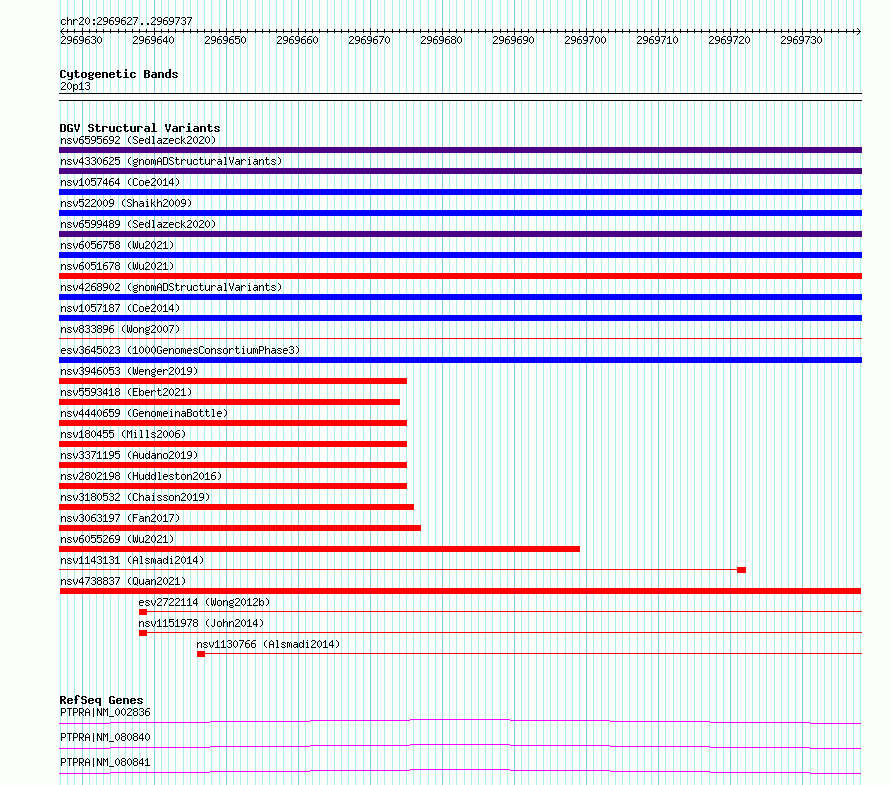Viewport: 890px width, 785px height.
Task: Open variant nsv1143131 (Alsmadi2014) label
Action: pyautogui.click(x=132, y=560)
